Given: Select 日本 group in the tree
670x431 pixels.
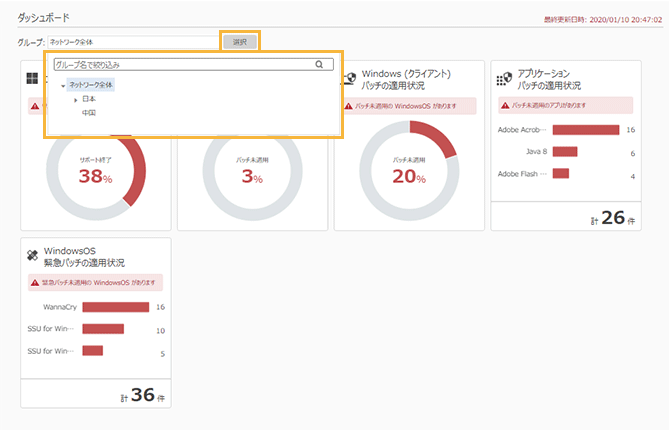Looking at the screenshot, I should [89, 99].
